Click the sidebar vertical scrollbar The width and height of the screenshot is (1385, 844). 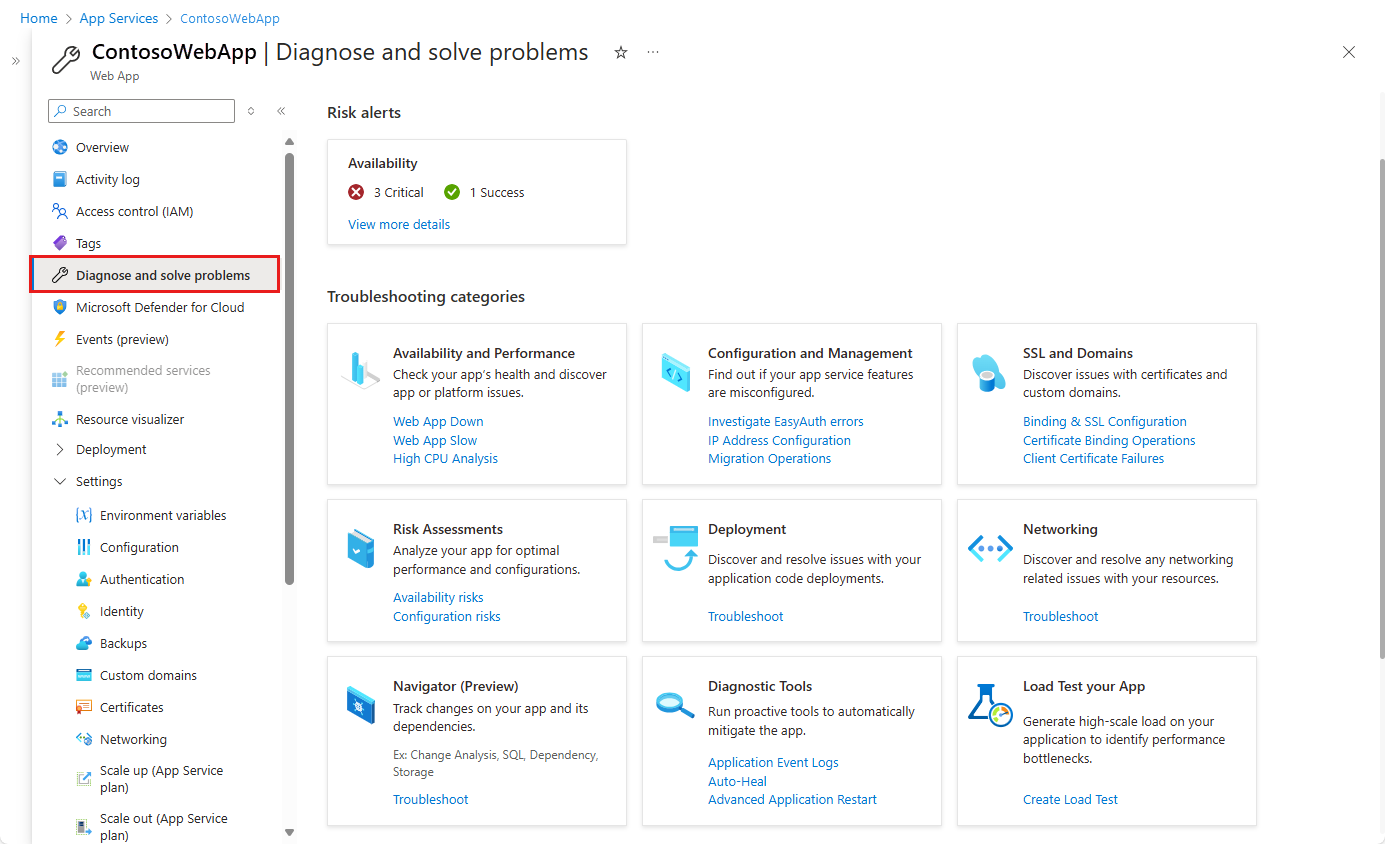pyautogui.click(x=289, y=368)
